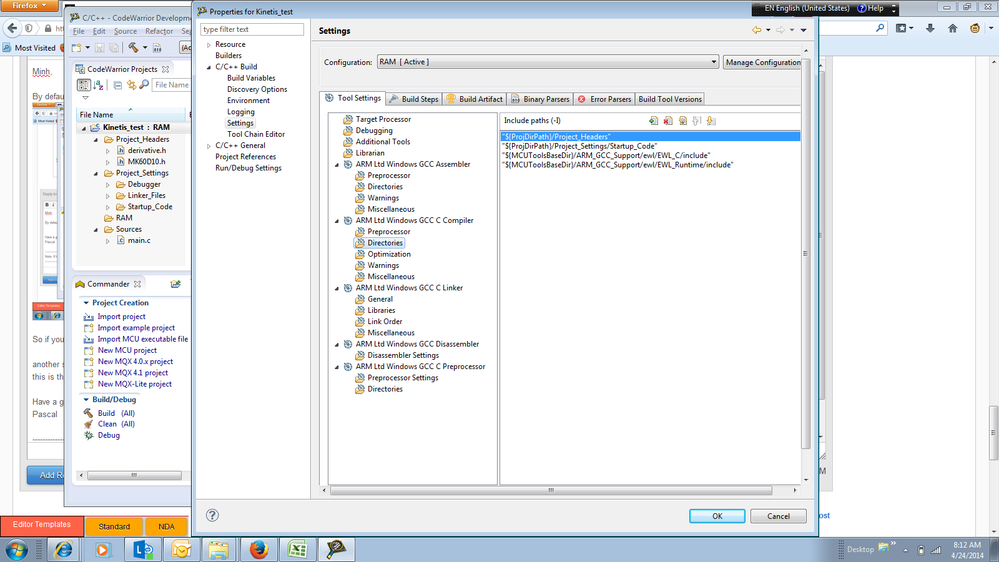
Task: Open the Refactor menu in CodeWarrior
Action: [159, 31]
